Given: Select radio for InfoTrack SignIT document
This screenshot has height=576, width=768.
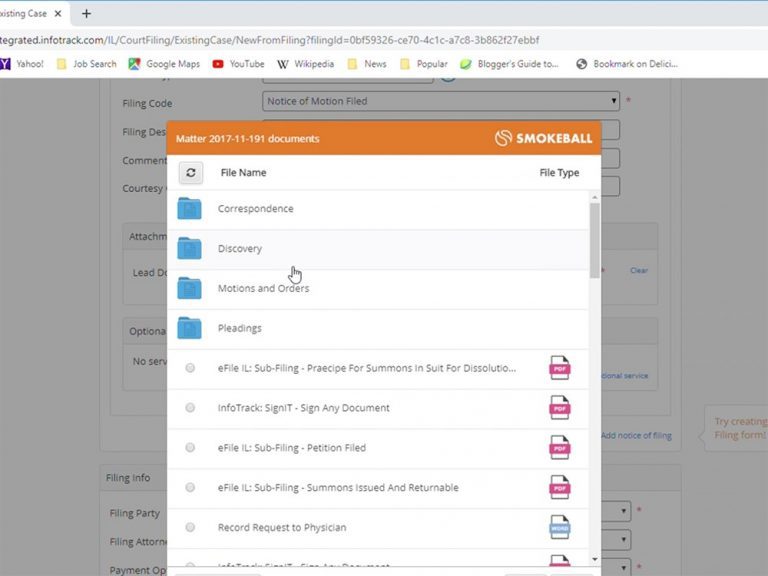Looking at the screenshot, I should 190,408.
